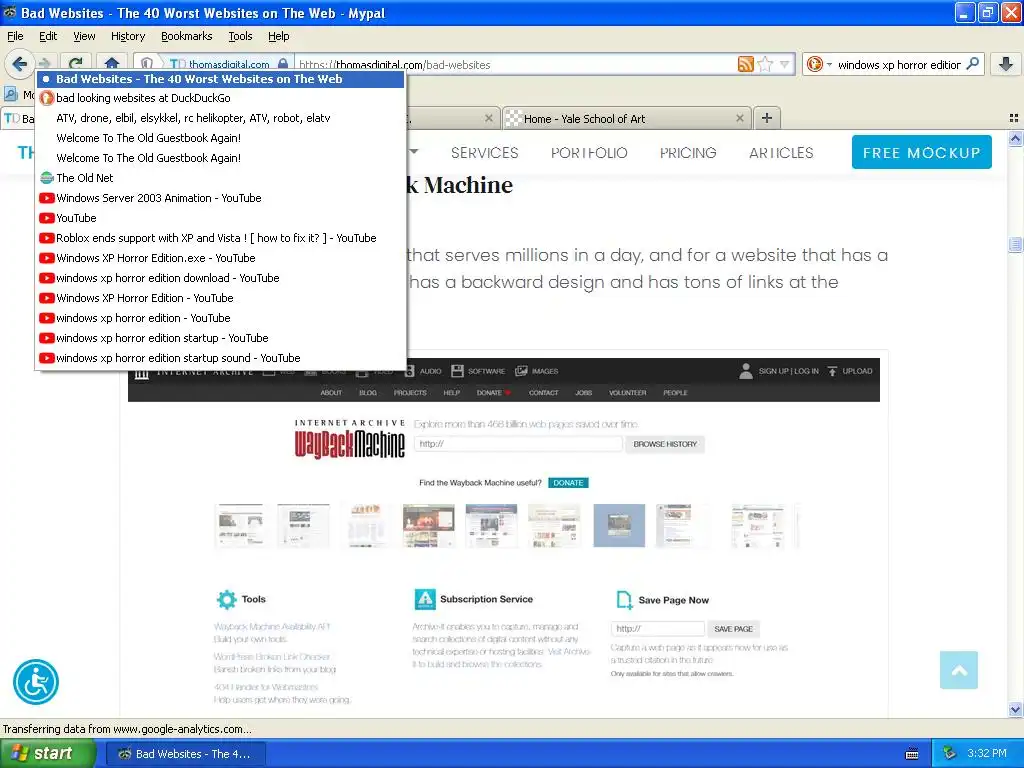
Task: Open the DuckDuckGo search engine selector
Action: 820,64
